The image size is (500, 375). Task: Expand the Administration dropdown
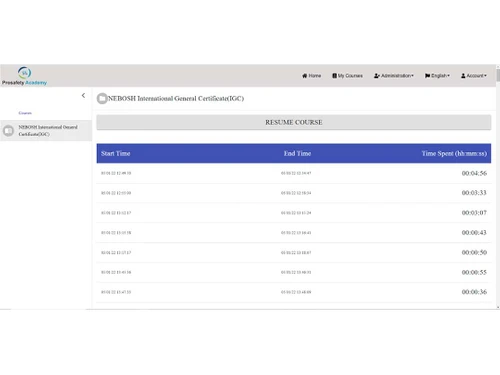pyautogui.click(x=394, y=76)
